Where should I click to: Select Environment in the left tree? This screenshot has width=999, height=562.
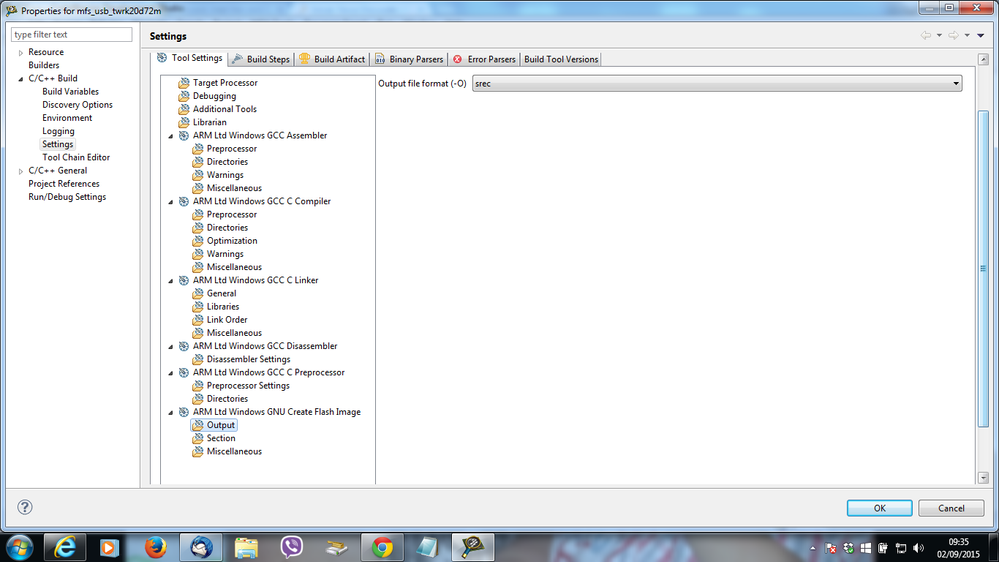[67, 118]
